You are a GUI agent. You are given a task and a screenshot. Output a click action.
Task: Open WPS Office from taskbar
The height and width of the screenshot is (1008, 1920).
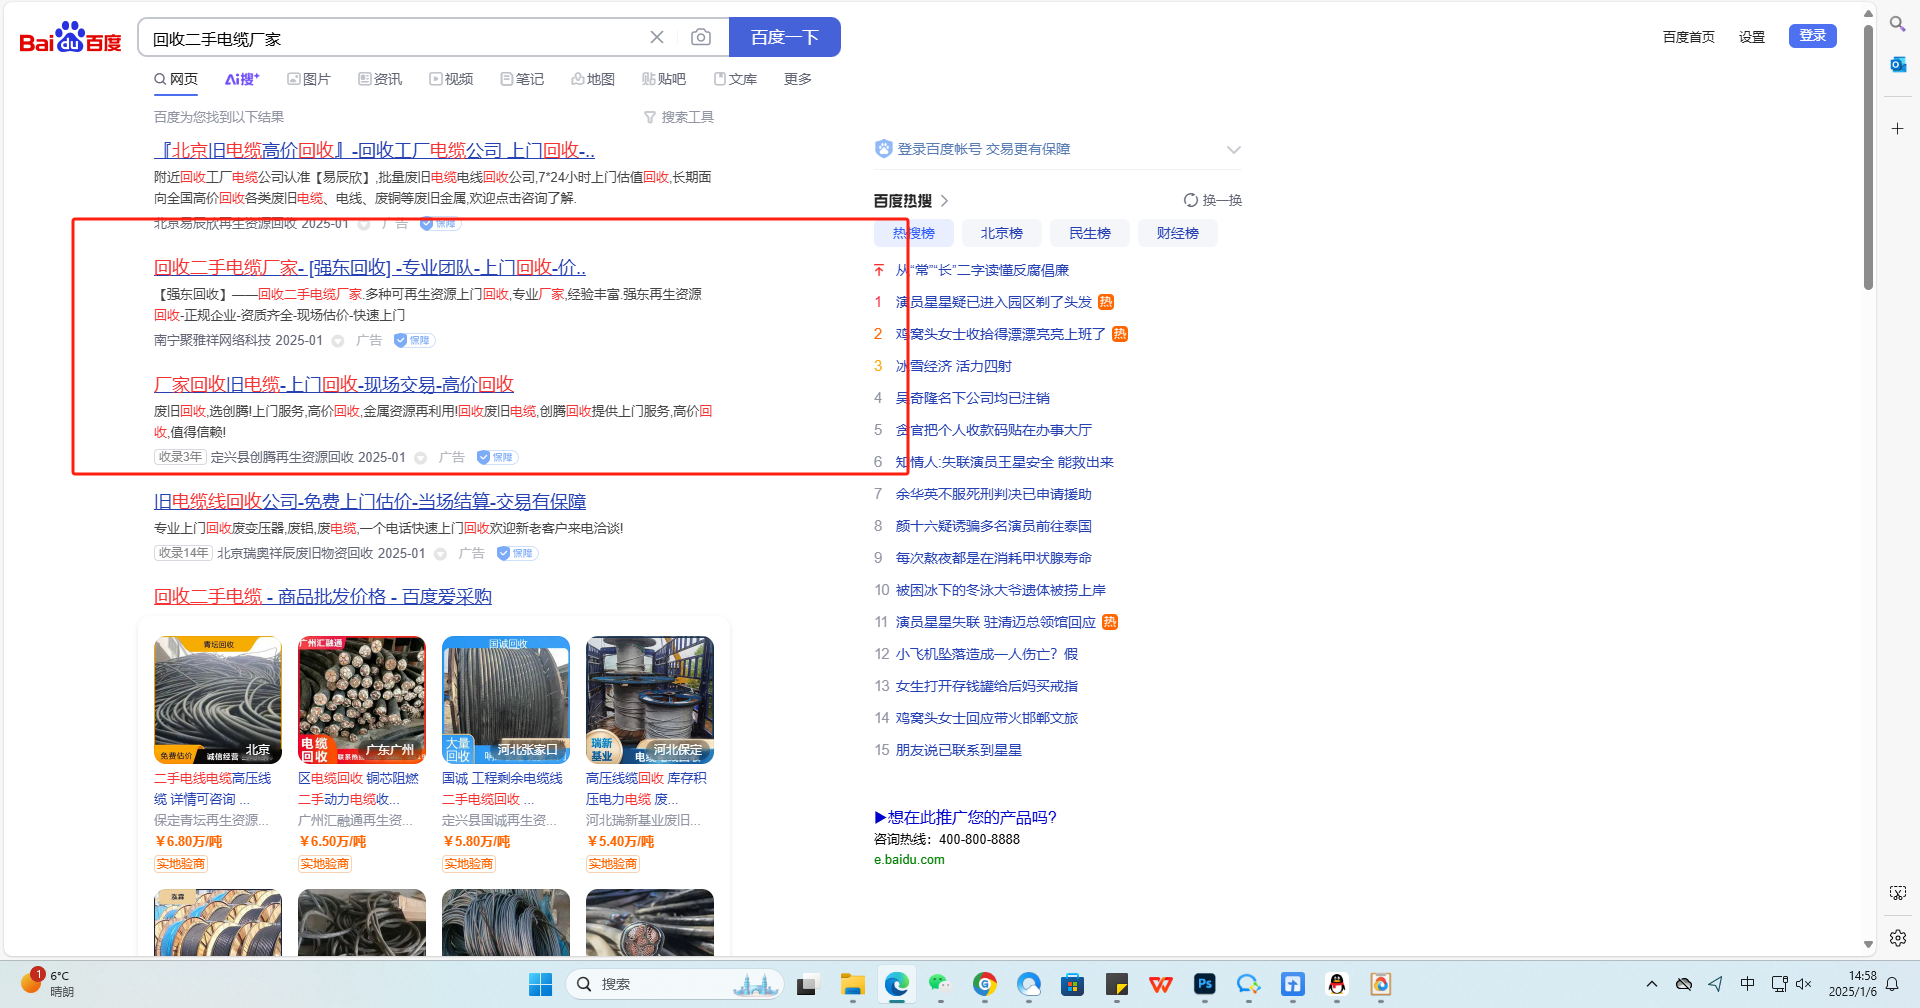point(1160,985)
